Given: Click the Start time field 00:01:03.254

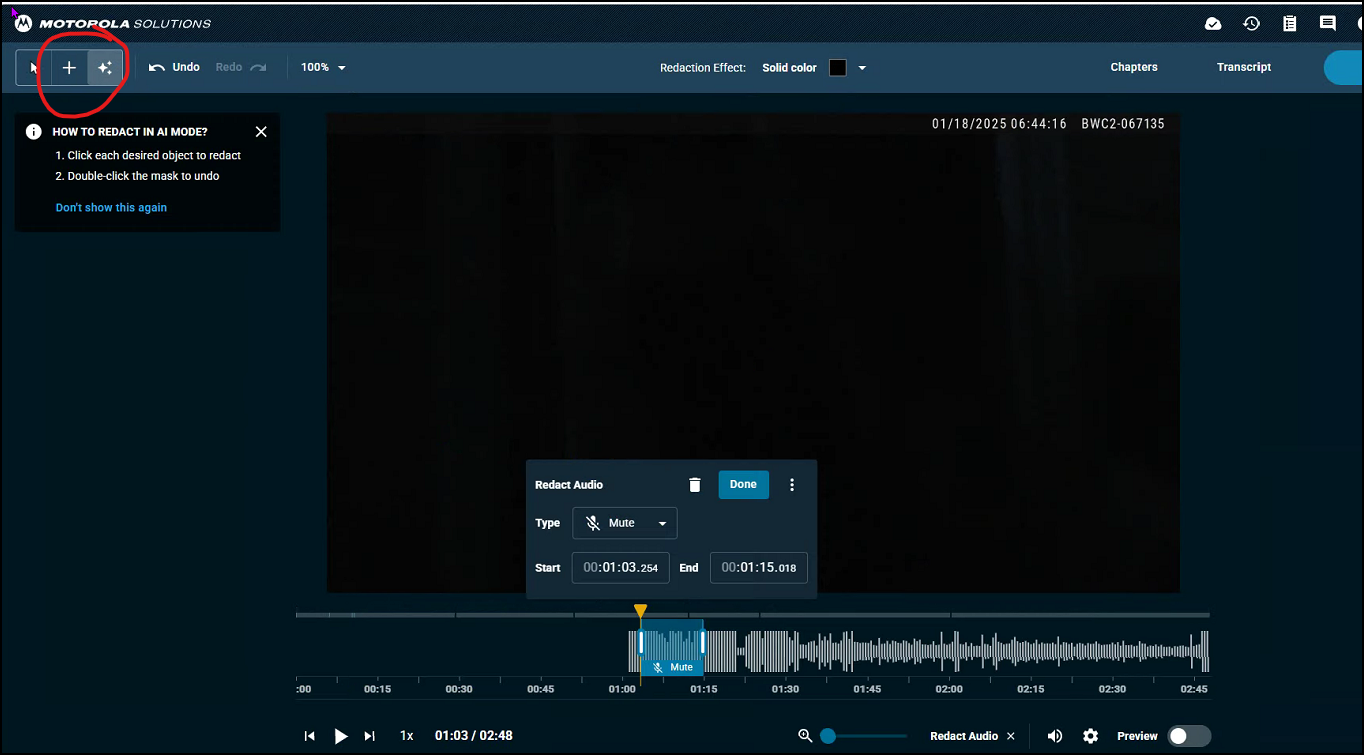Looking at the screenshot, I should point(621,568).
